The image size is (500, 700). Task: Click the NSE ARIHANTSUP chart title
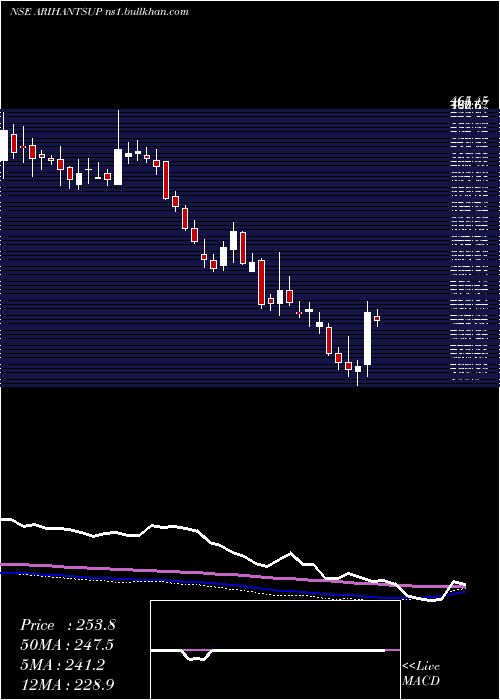click(99, 12)
